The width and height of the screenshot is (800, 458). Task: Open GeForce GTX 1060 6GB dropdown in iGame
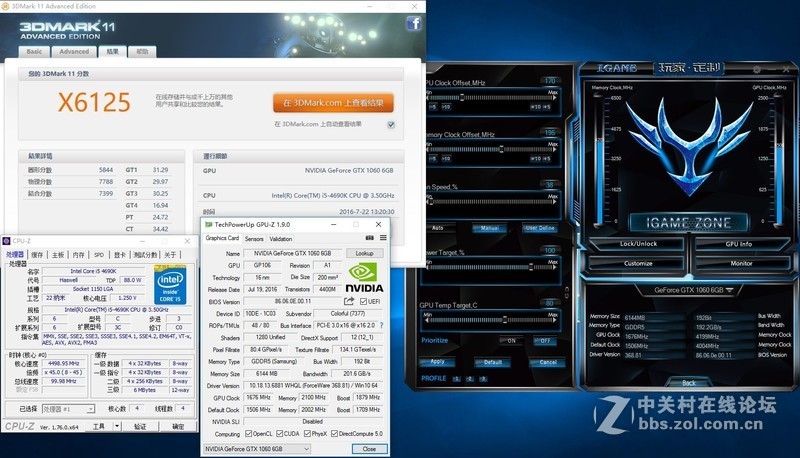click(693, 290)
